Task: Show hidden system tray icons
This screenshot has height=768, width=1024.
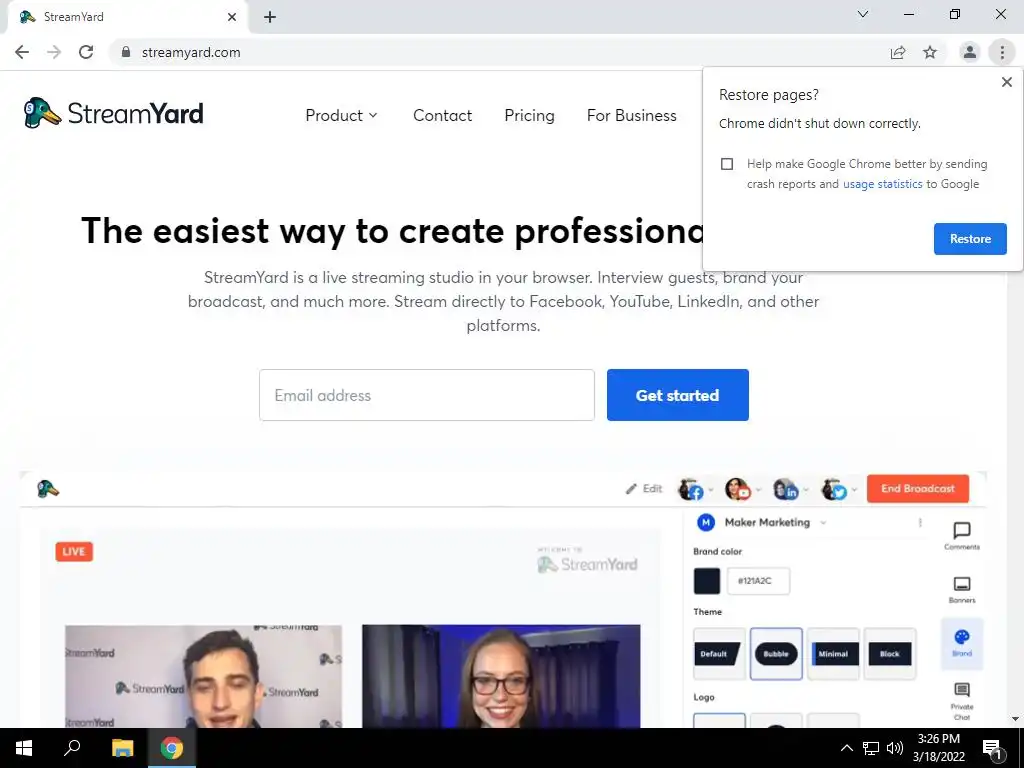Action: (x=846, y=748)
